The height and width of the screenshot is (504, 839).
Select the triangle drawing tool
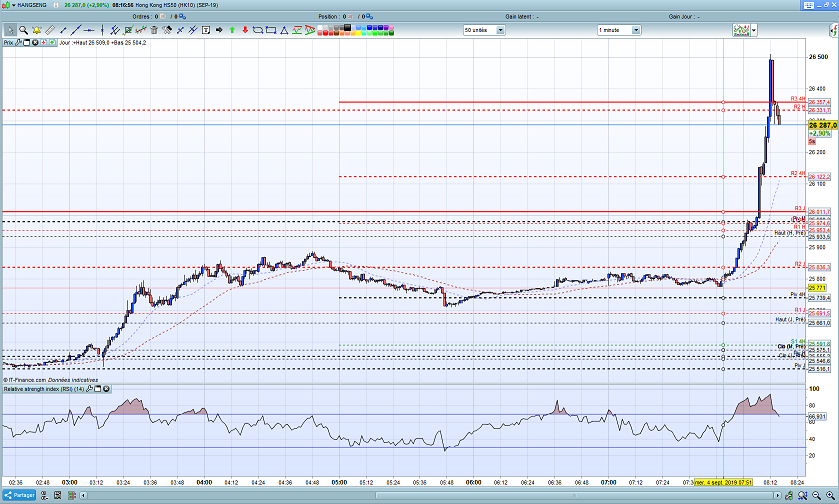[x=284, y=30]
